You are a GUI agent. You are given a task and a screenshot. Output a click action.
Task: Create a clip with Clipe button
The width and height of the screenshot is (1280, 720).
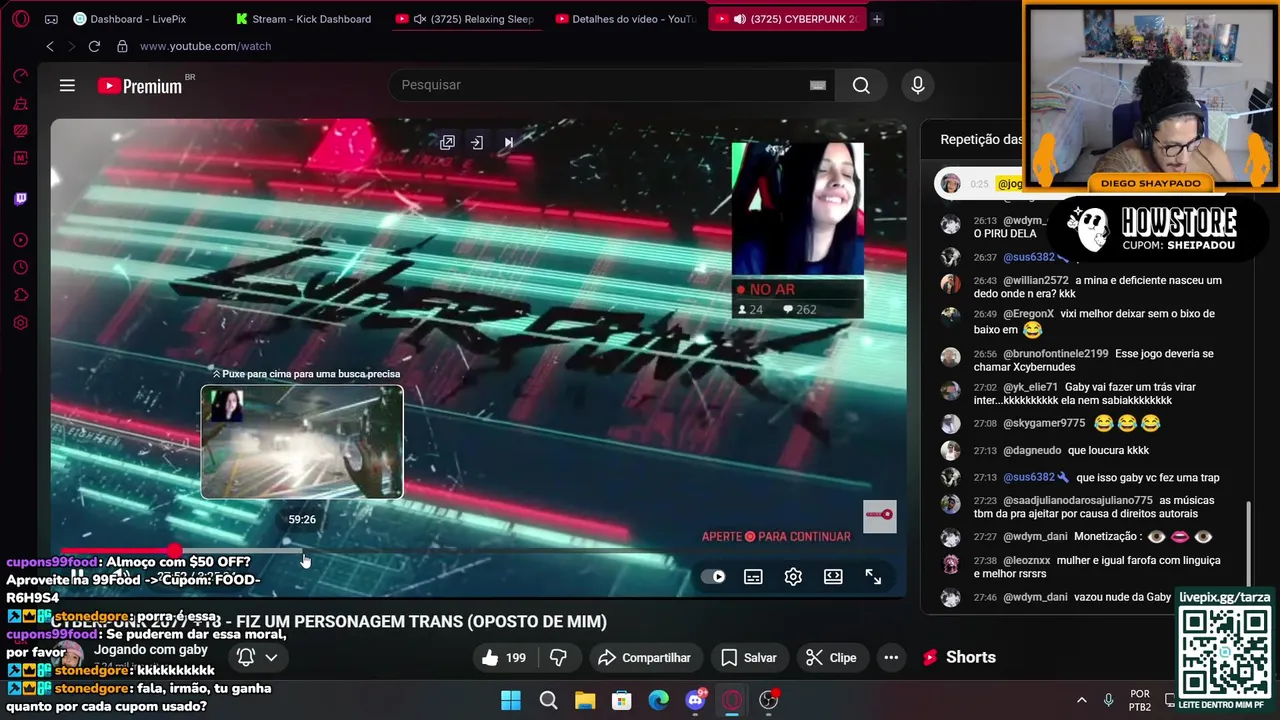coord(831,657)
